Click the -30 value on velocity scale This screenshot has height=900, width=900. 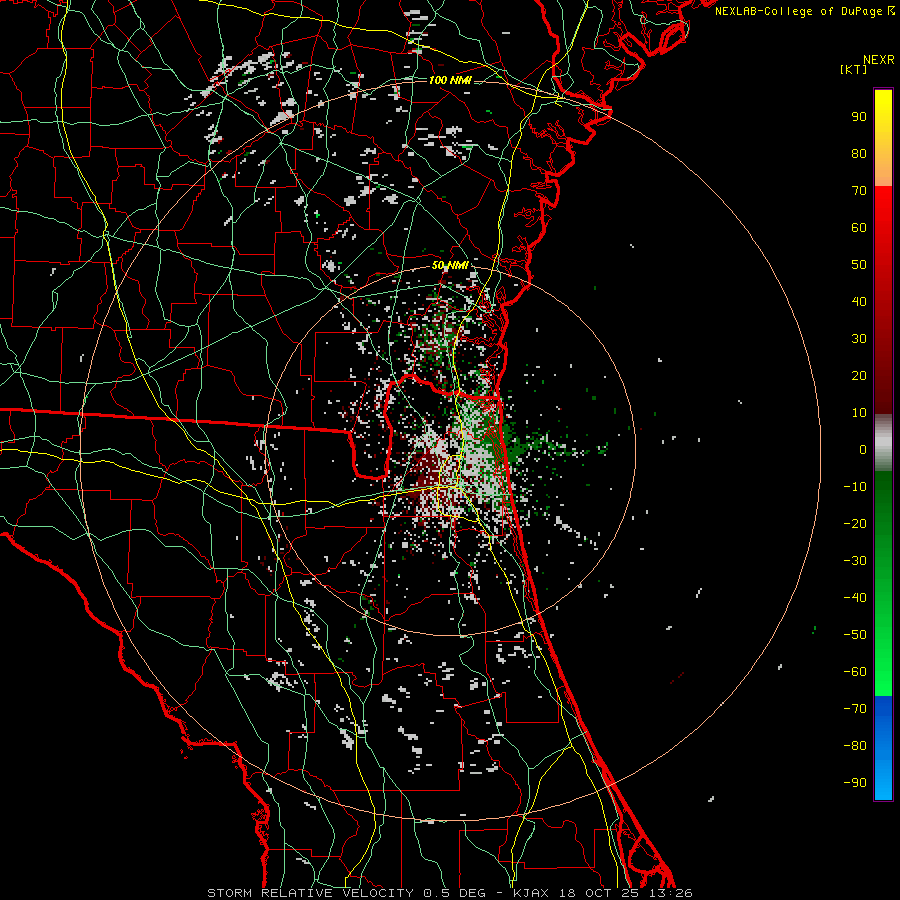pos(855,561)
